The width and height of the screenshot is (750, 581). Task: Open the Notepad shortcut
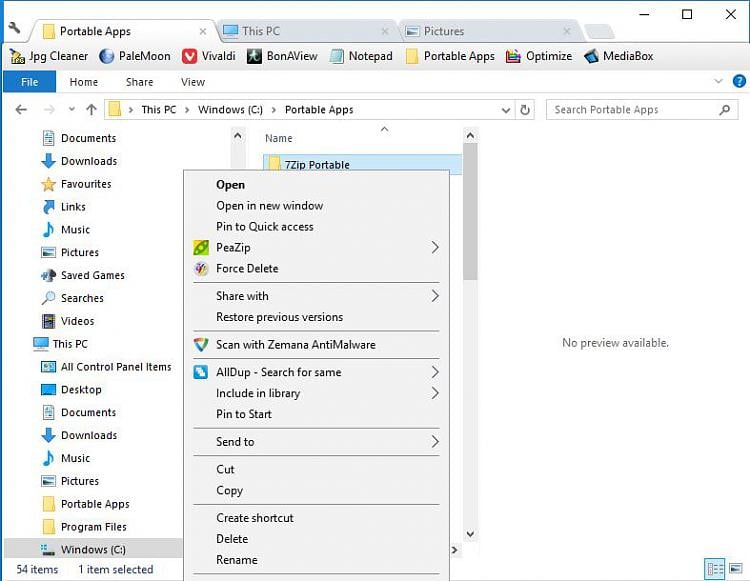(x=361, y=56)
